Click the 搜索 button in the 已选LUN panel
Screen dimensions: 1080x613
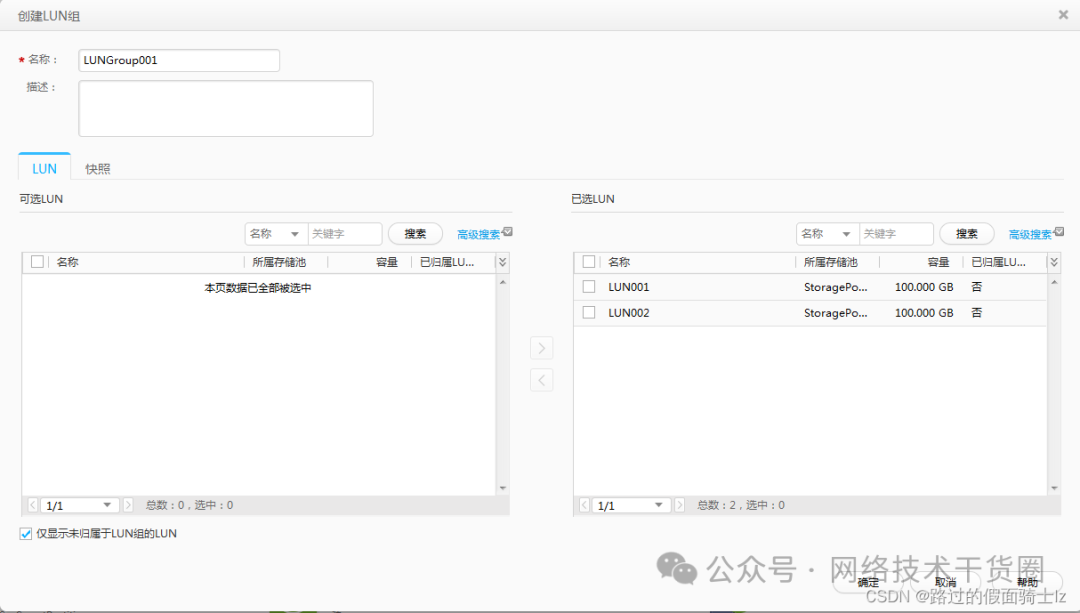(x=966, y=233)
